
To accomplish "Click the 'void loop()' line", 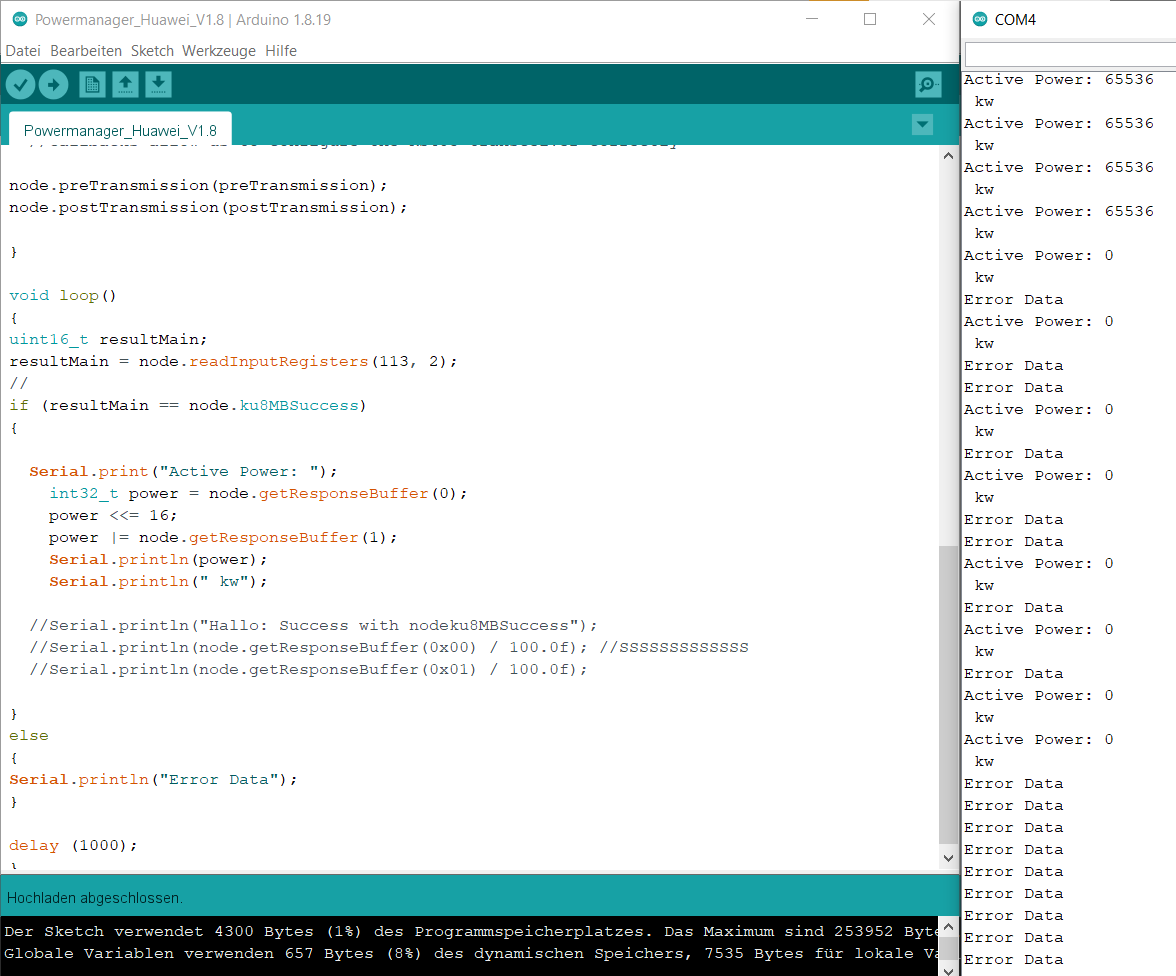I will (x=62, y=296).
